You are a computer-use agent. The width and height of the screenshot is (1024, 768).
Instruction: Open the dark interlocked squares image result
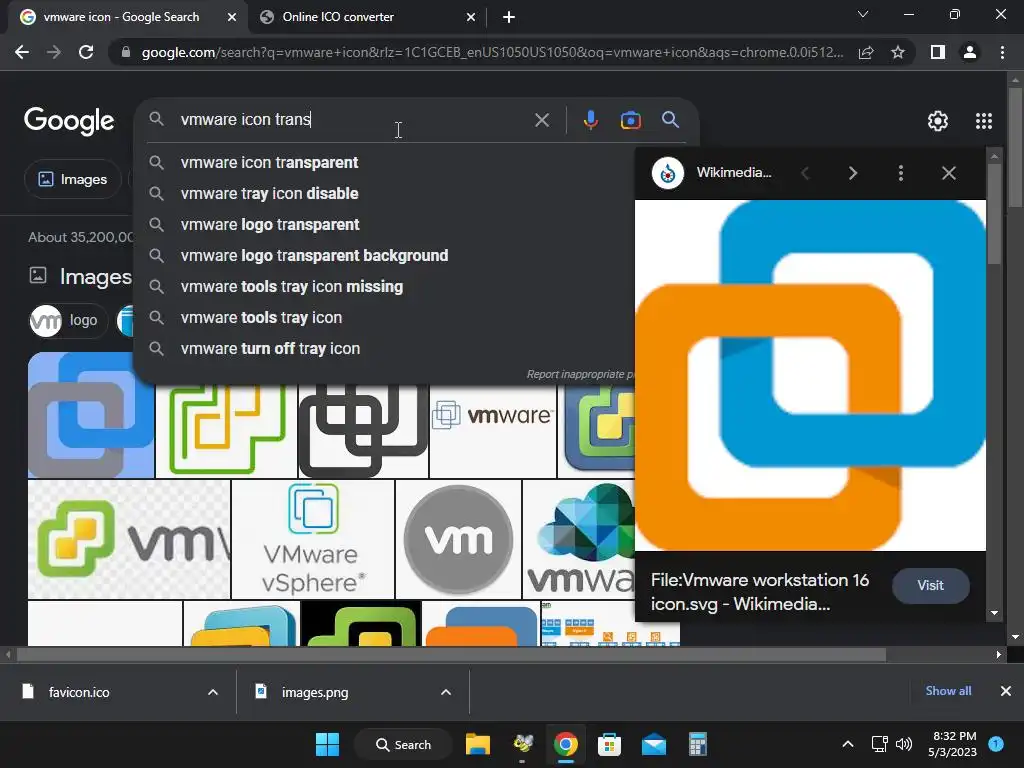point(363,431)
